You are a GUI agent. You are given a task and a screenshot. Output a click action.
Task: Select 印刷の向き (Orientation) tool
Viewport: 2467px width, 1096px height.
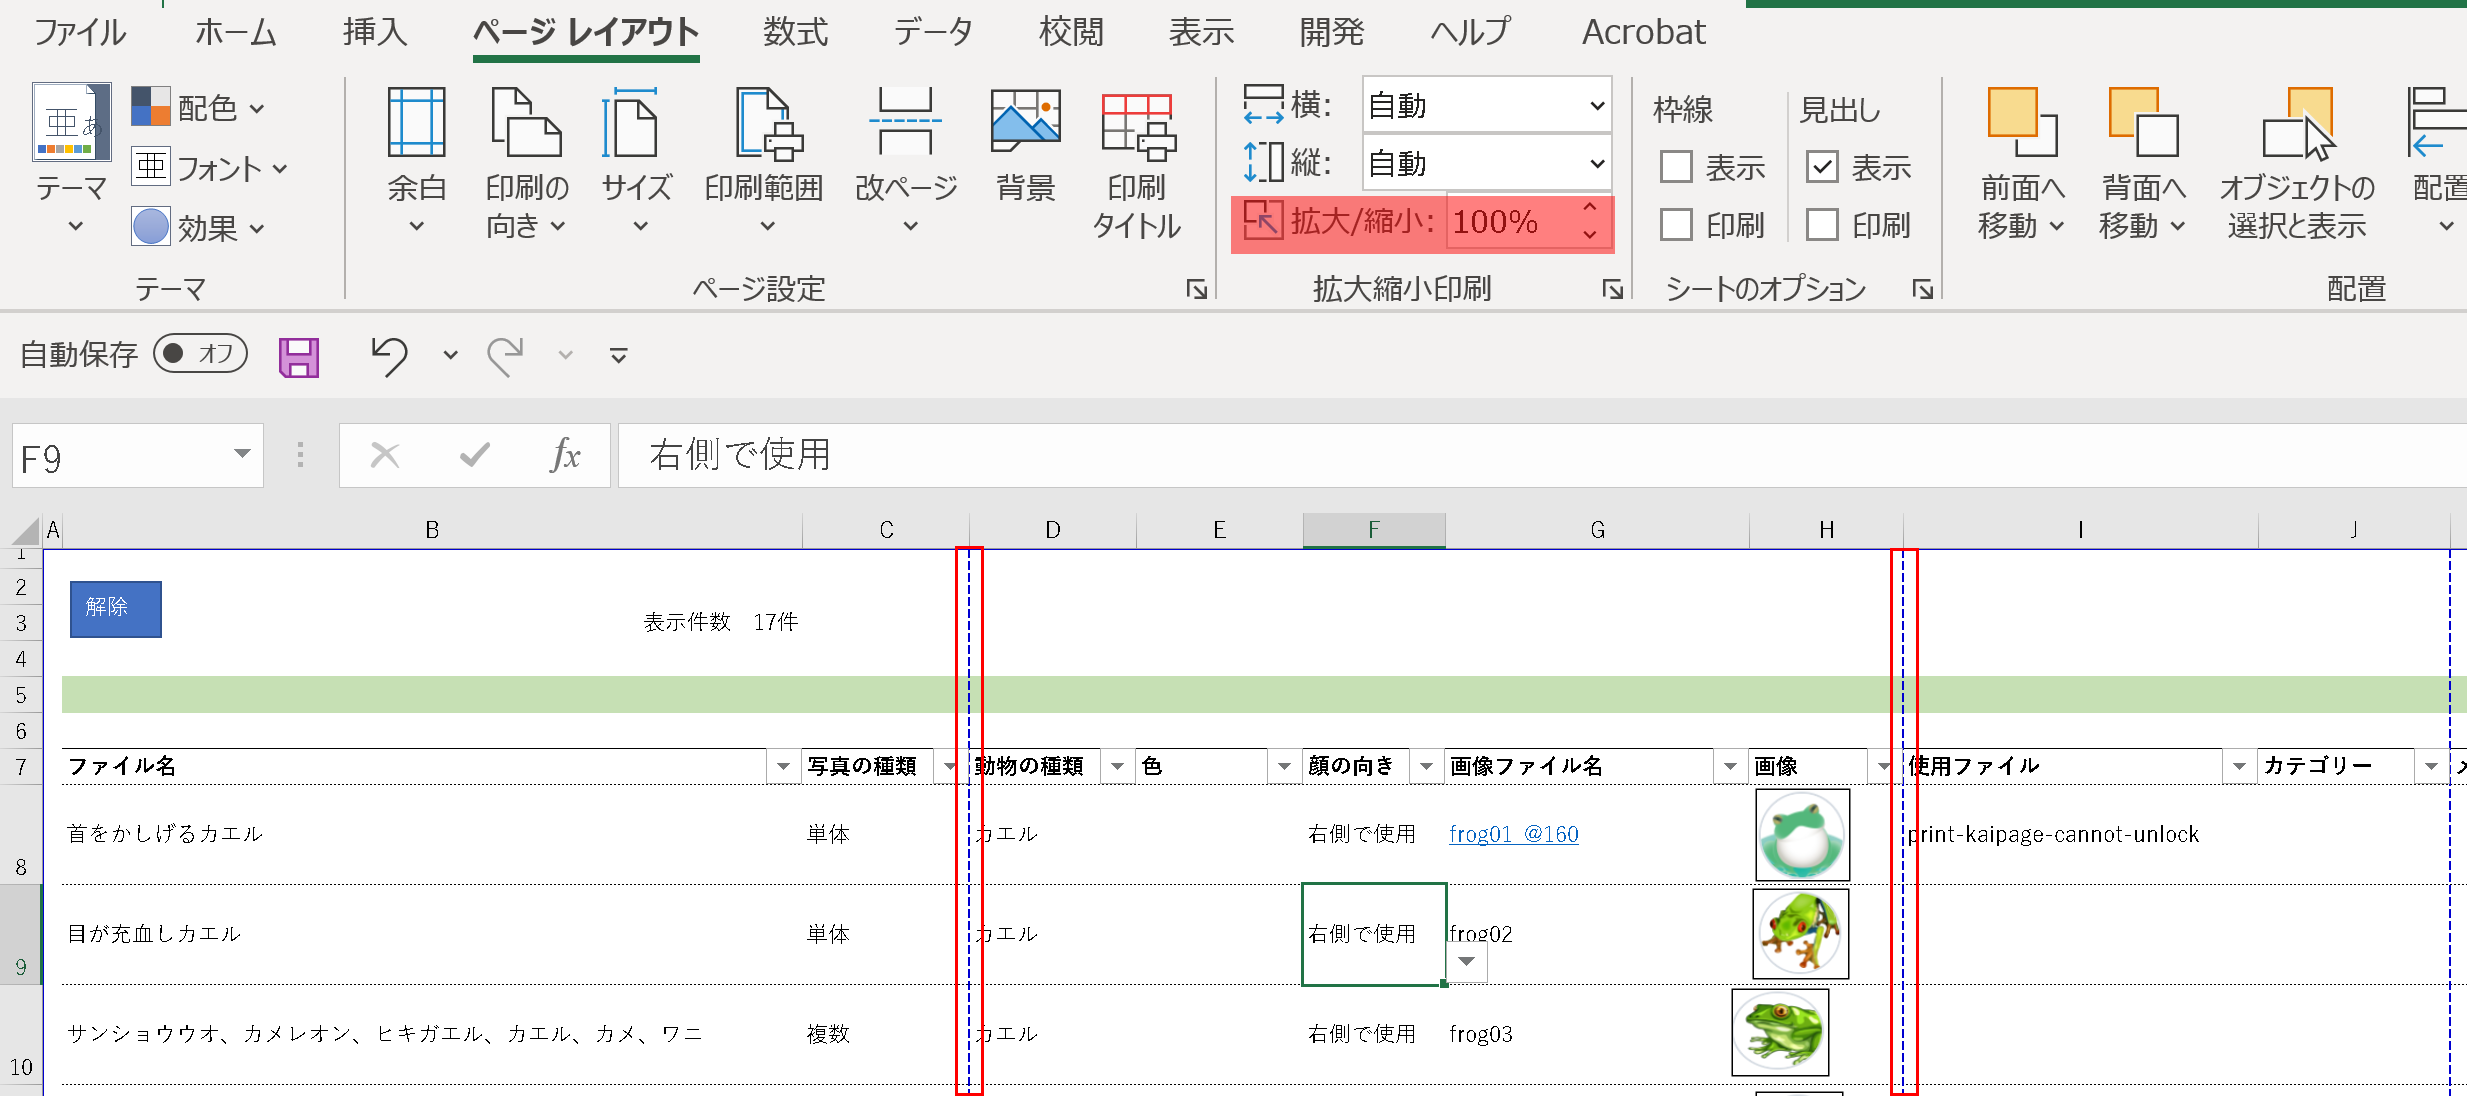(x=525, y=160)
